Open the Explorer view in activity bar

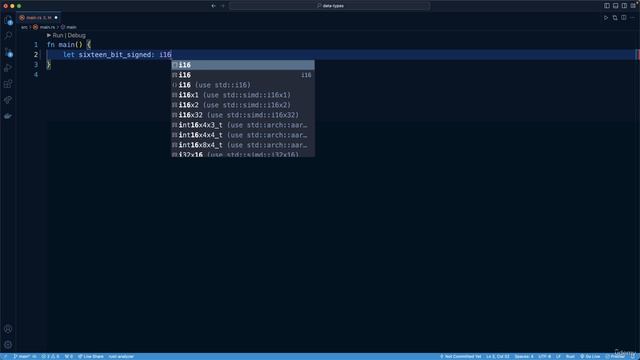click(8, 20)
